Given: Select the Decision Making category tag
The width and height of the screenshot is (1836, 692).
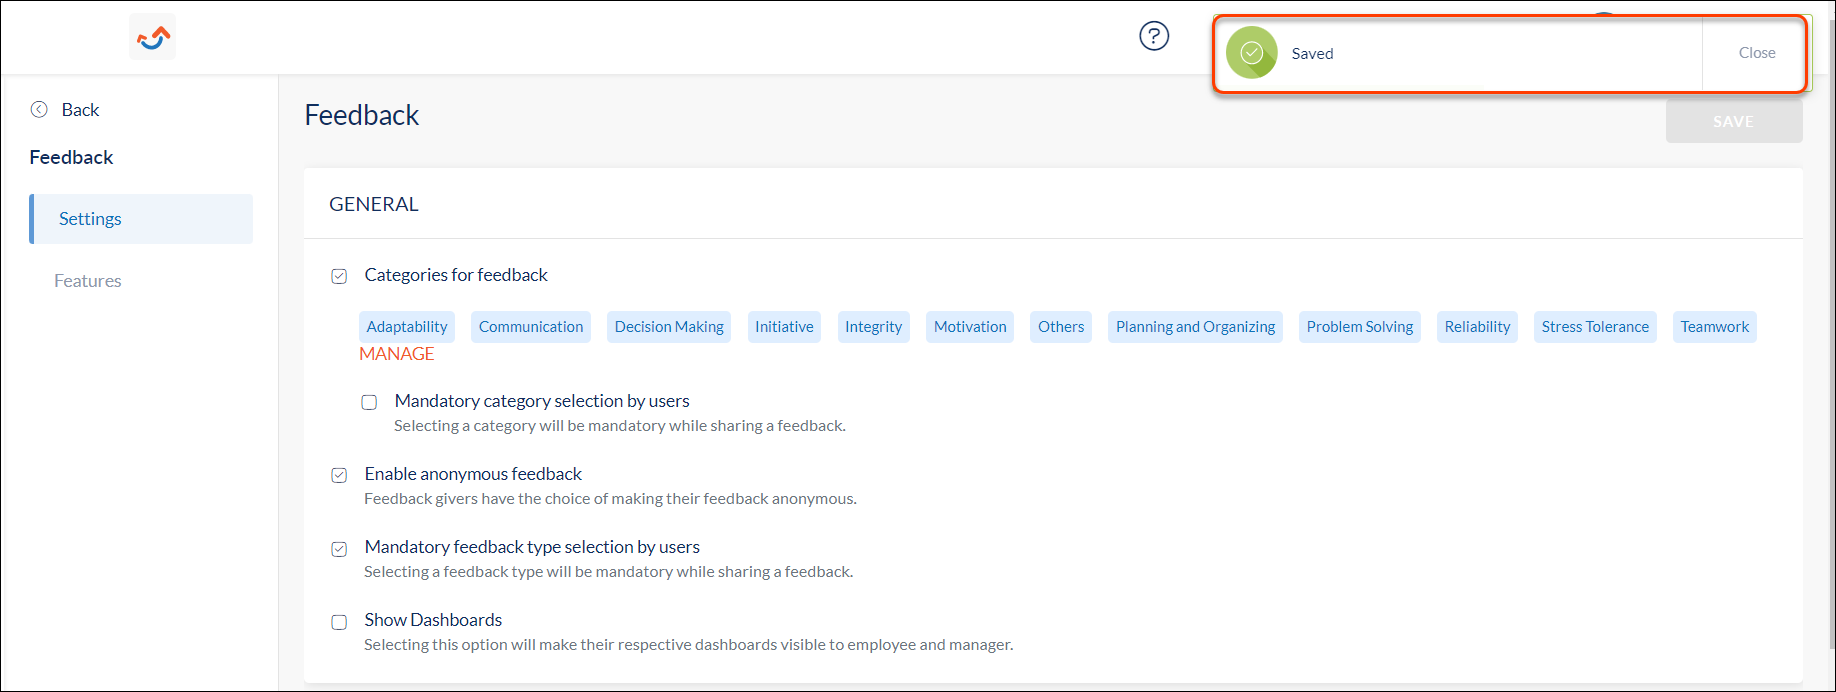Looking at the screenshot, I should (669, 327).
